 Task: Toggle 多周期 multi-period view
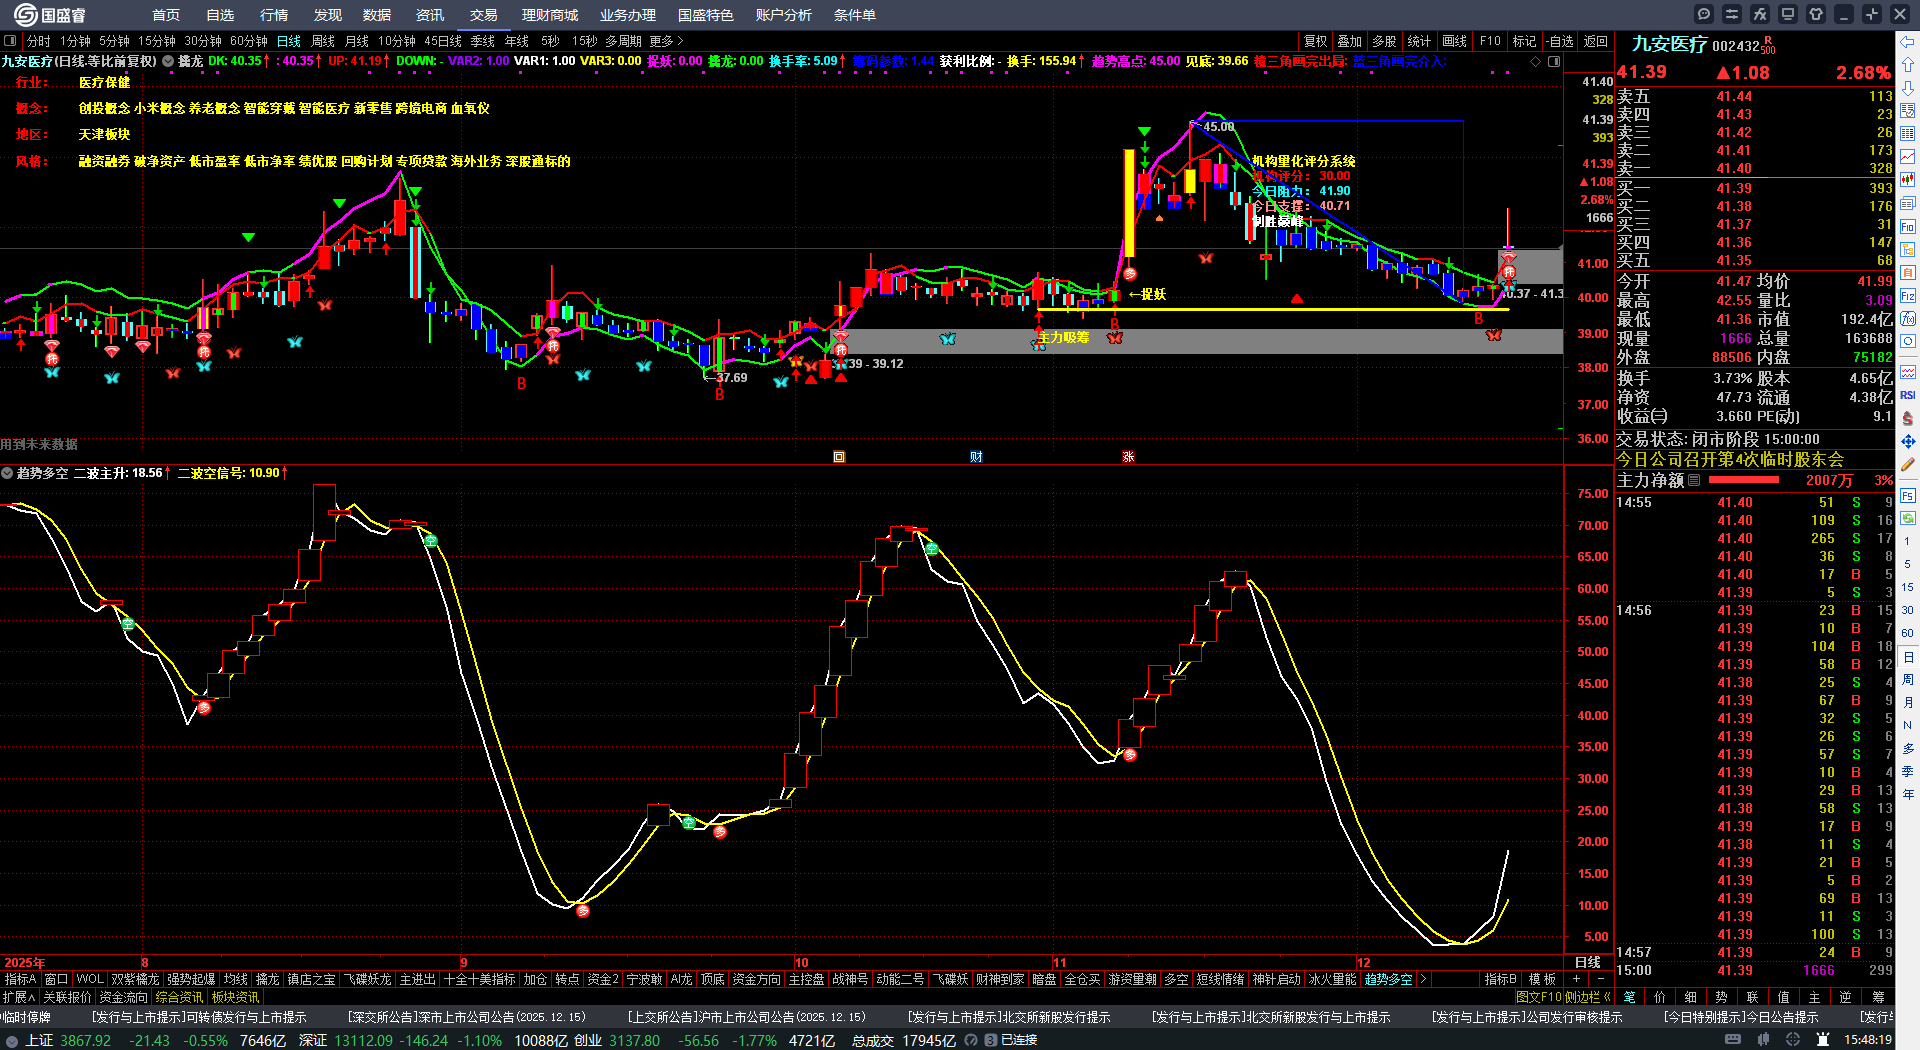(x=623, y=41)
